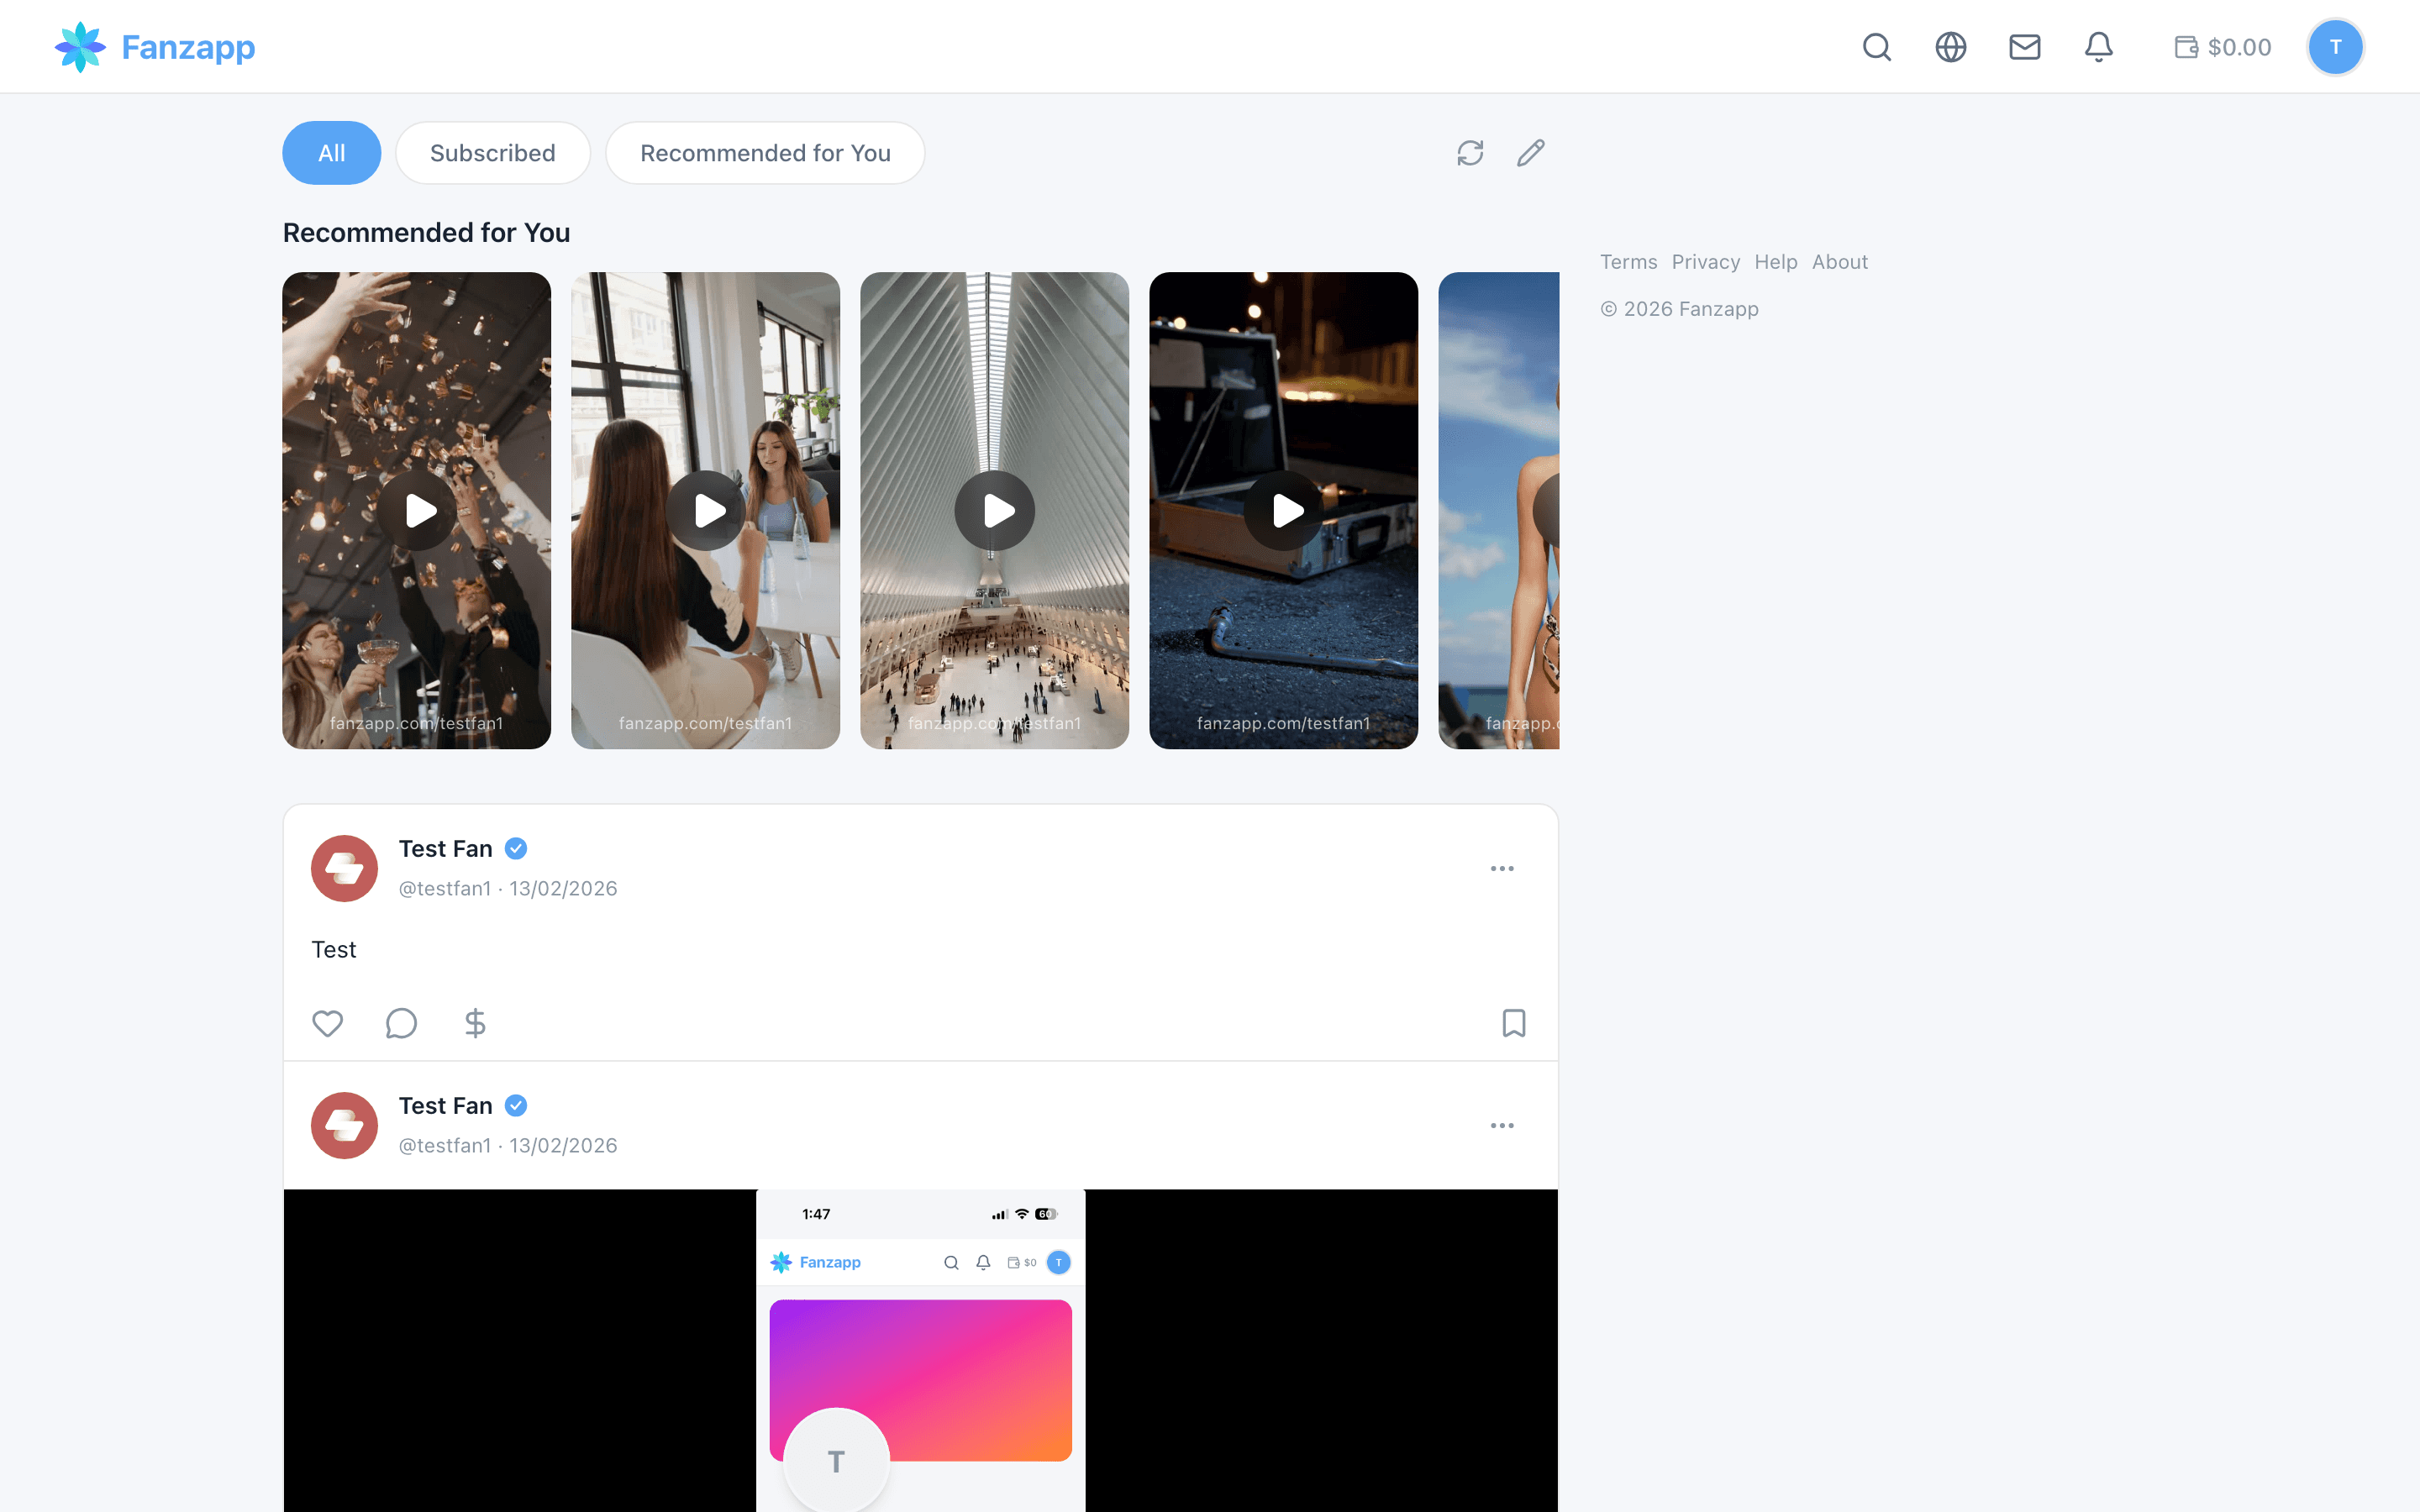Go to Fanzapp home via logo
The image size is (2420, 1512).
(155, 47)
